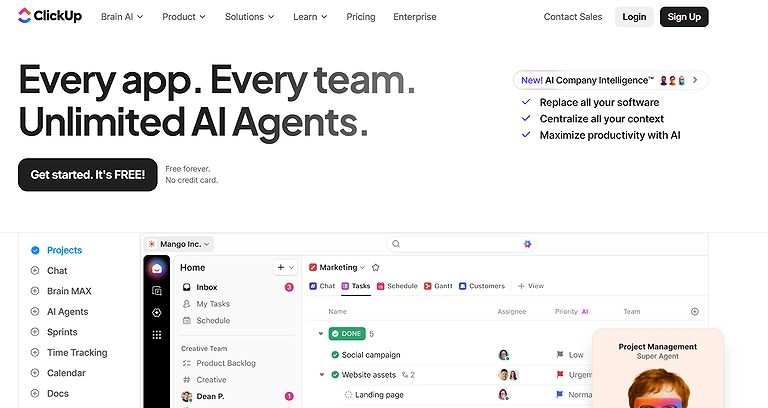Open the AI Company Intelligence banner
768x408 pixels.
tap(610, 80)
